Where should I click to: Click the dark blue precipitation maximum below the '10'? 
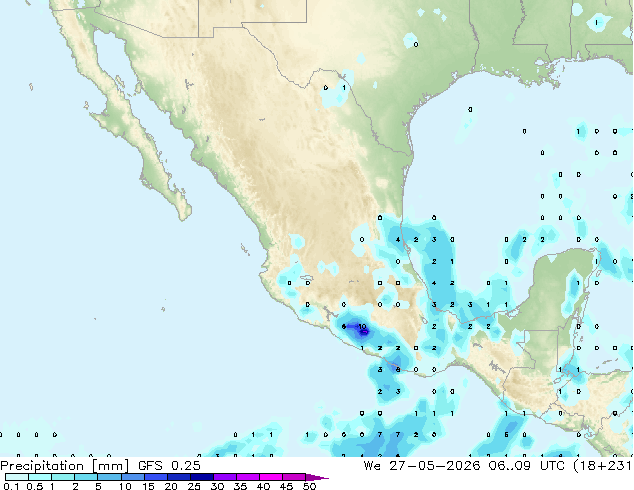(364, 333)
